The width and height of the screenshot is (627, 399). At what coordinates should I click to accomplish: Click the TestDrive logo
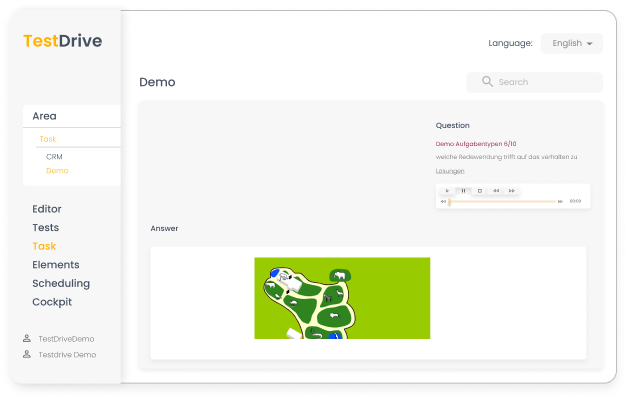[62, 41]
